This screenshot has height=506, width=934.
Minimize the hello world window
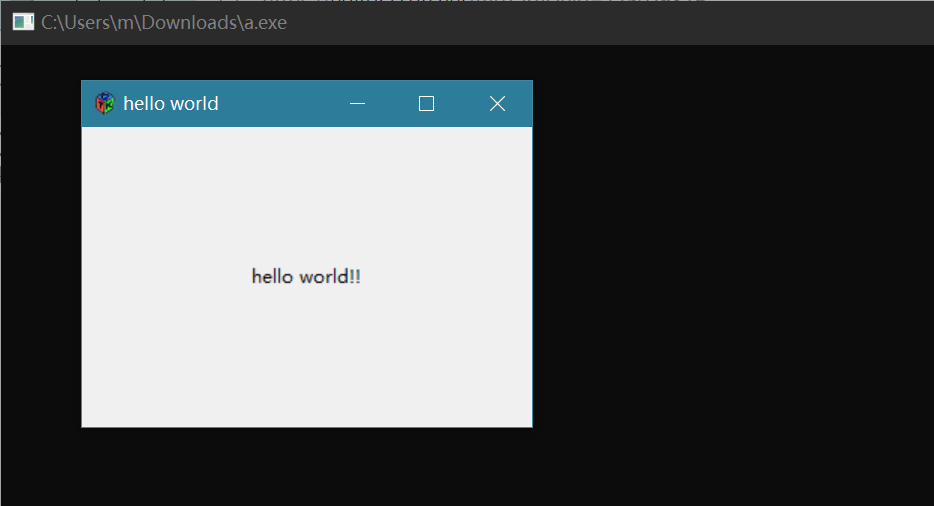(x=357, y=104)
